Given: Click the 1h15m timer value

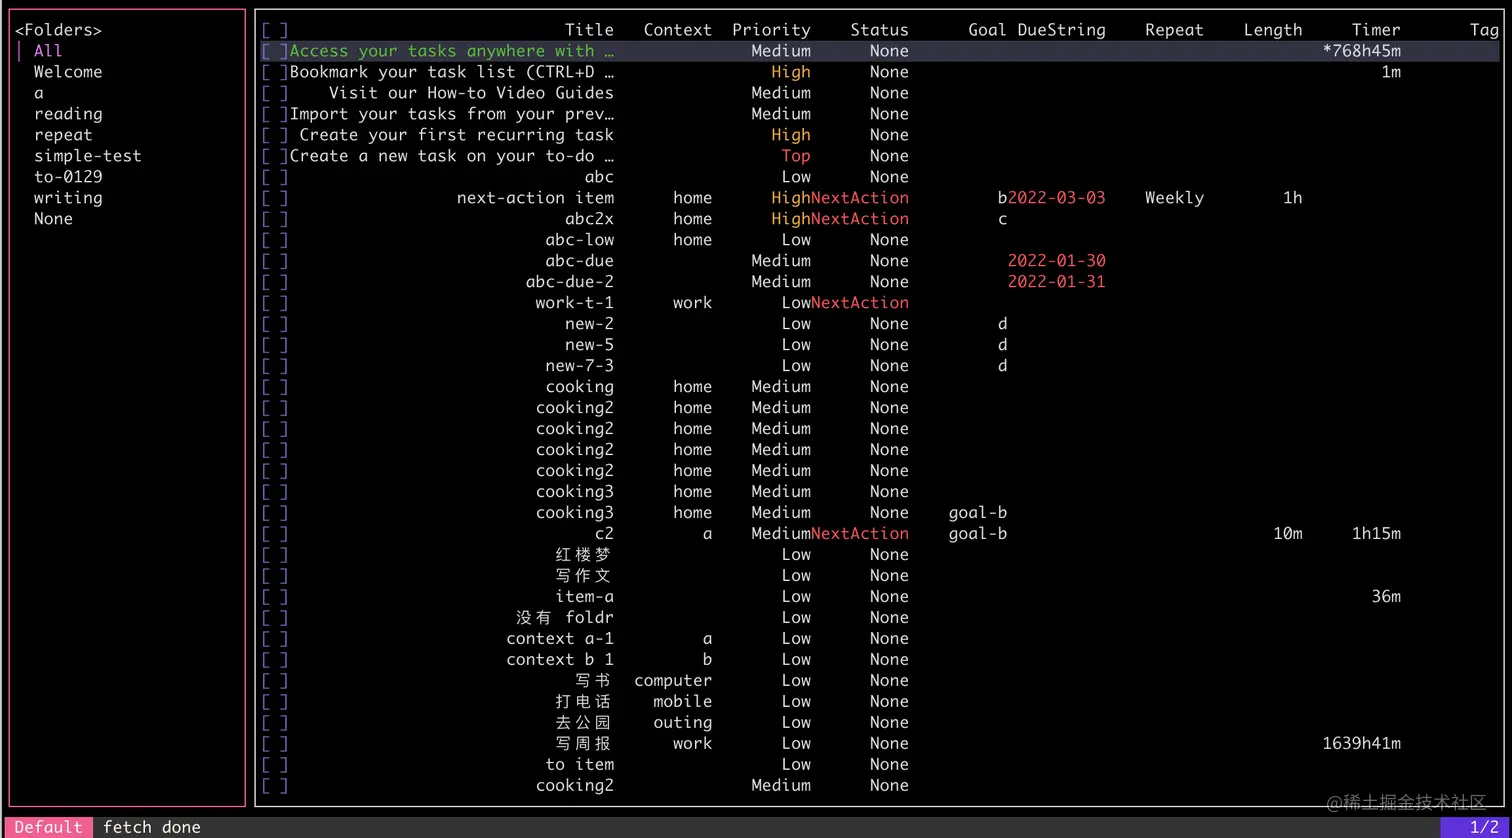Looking at the screenshot, I should 1376,534.
